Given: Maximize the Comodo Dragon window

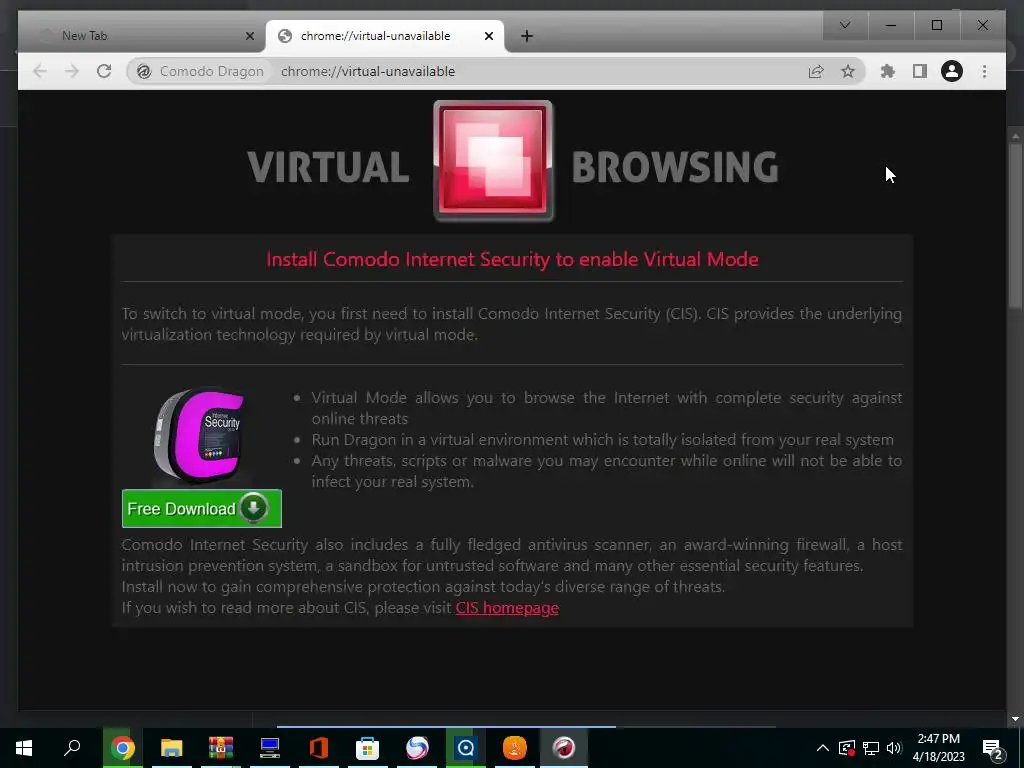Looking at the screenshot, I should (936, 25).
